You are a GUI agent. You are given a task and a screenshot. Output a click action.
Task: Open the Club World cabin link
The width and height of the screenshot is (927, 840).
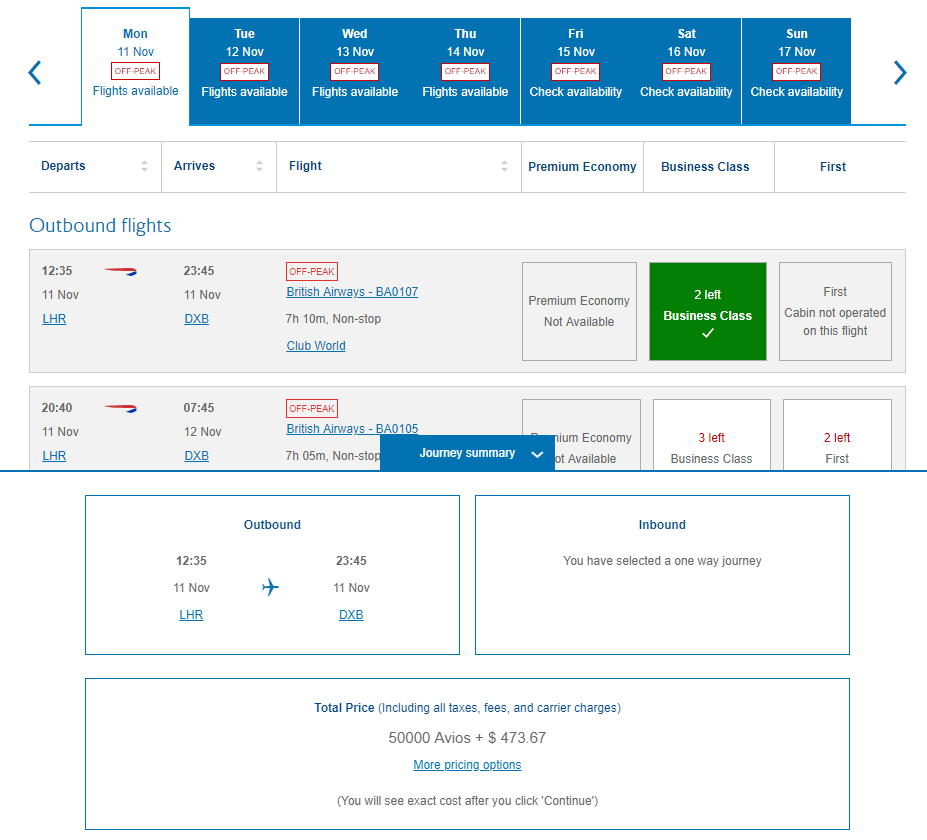316,346
